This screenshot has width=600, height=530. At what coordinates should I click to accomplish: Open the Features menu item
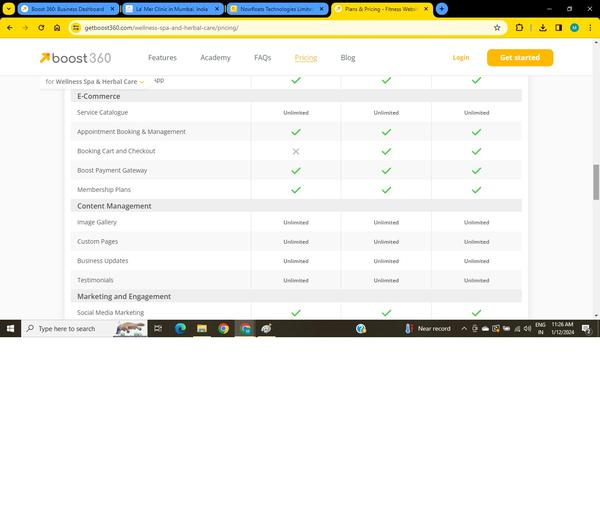[162, 58]
